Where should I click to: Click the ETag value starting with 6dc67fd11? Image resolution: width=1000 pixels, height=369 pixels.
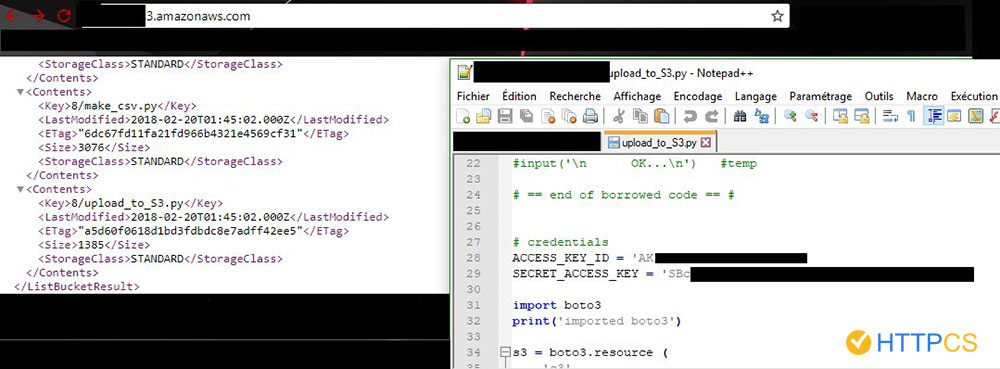tap(189, 134)
